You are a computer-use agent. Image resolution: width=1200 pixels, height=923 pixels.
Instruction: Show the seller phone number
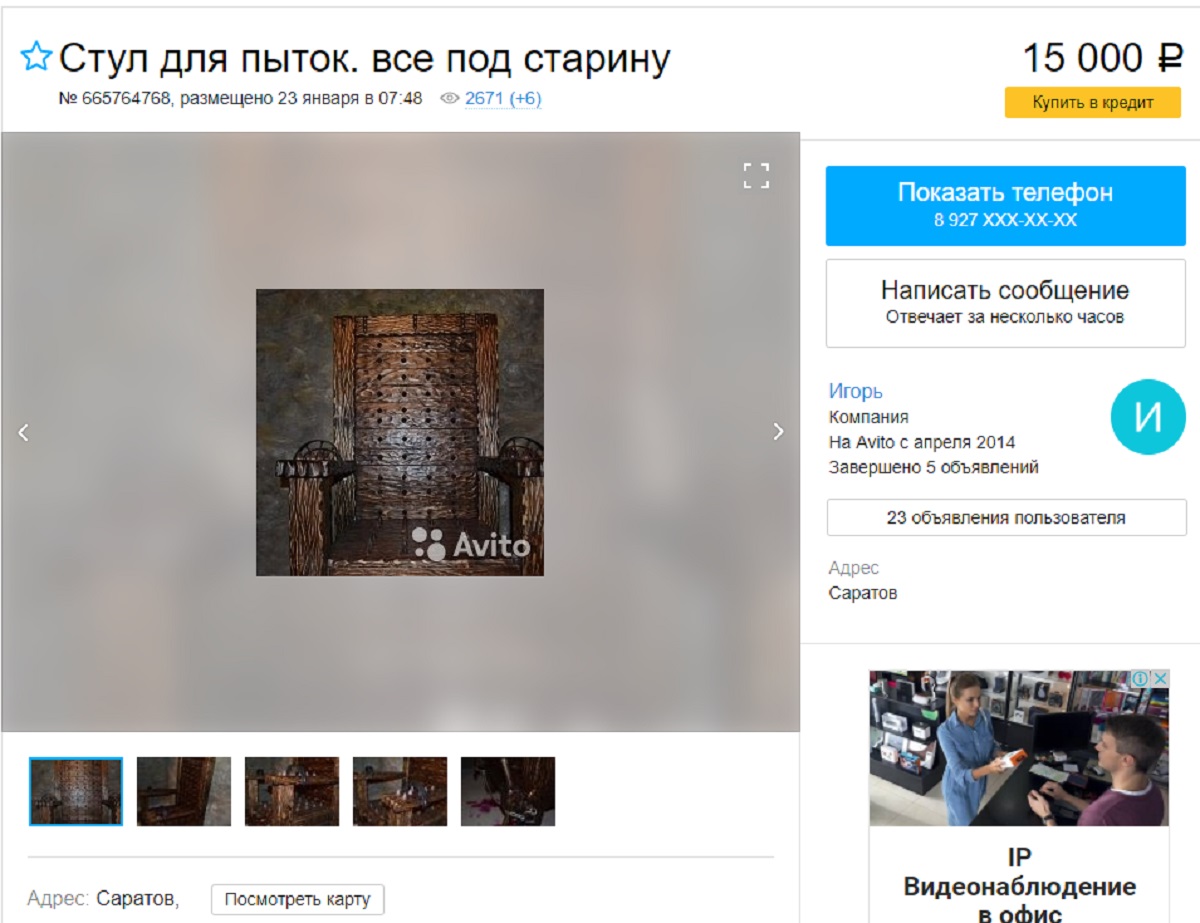(1005, 206)
